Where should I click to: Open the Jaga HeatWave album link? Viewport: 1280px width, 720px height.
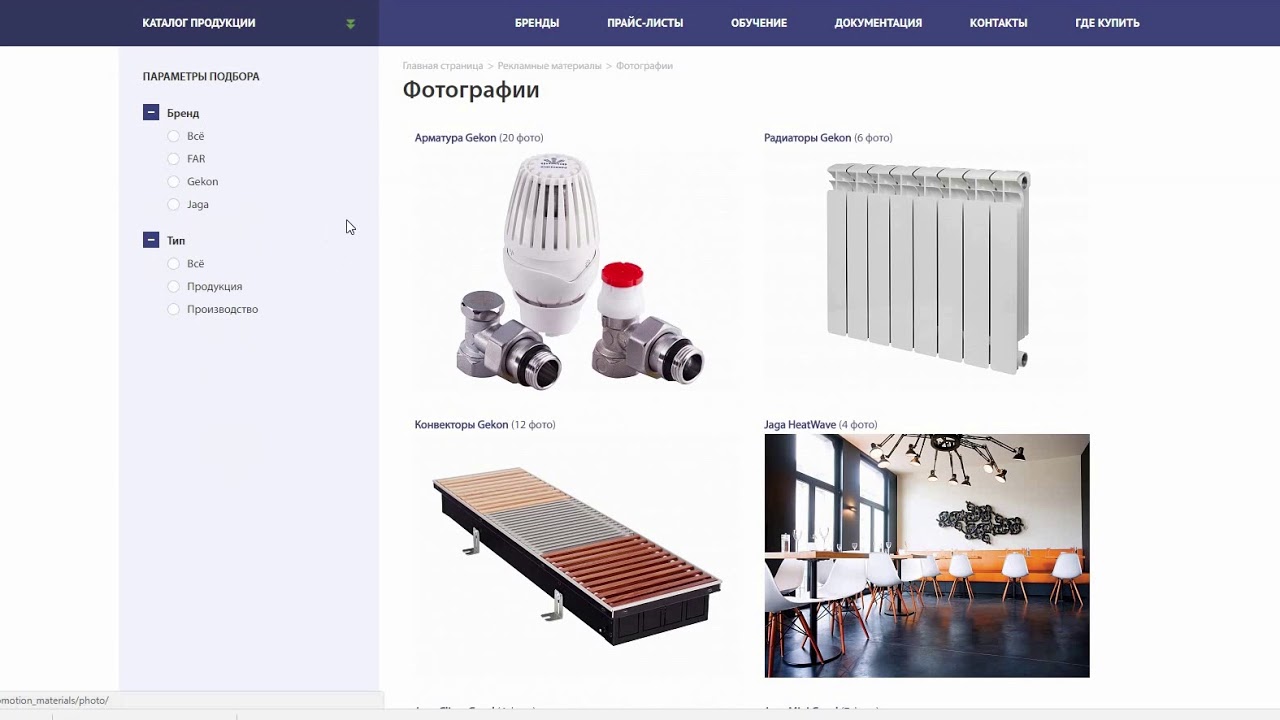[800, 425]
